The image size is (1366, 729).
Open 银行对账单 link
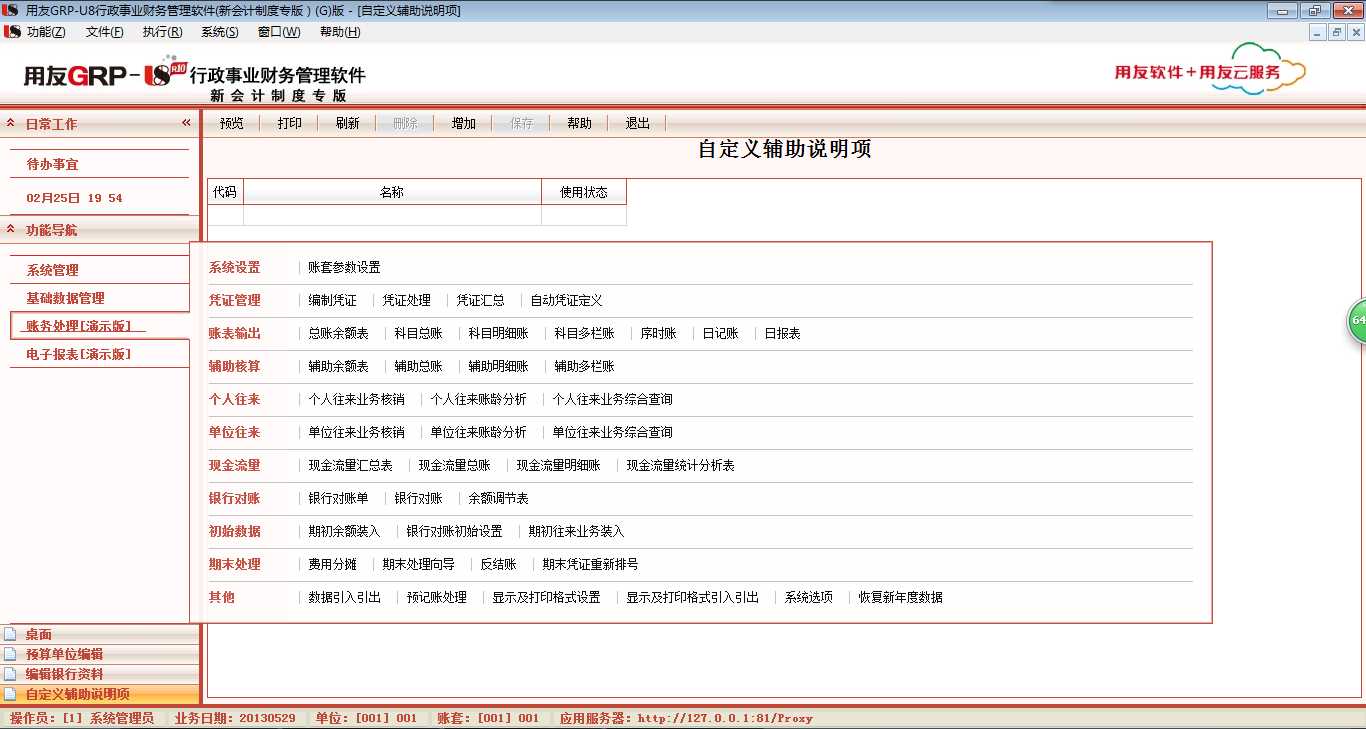point(338,499)
